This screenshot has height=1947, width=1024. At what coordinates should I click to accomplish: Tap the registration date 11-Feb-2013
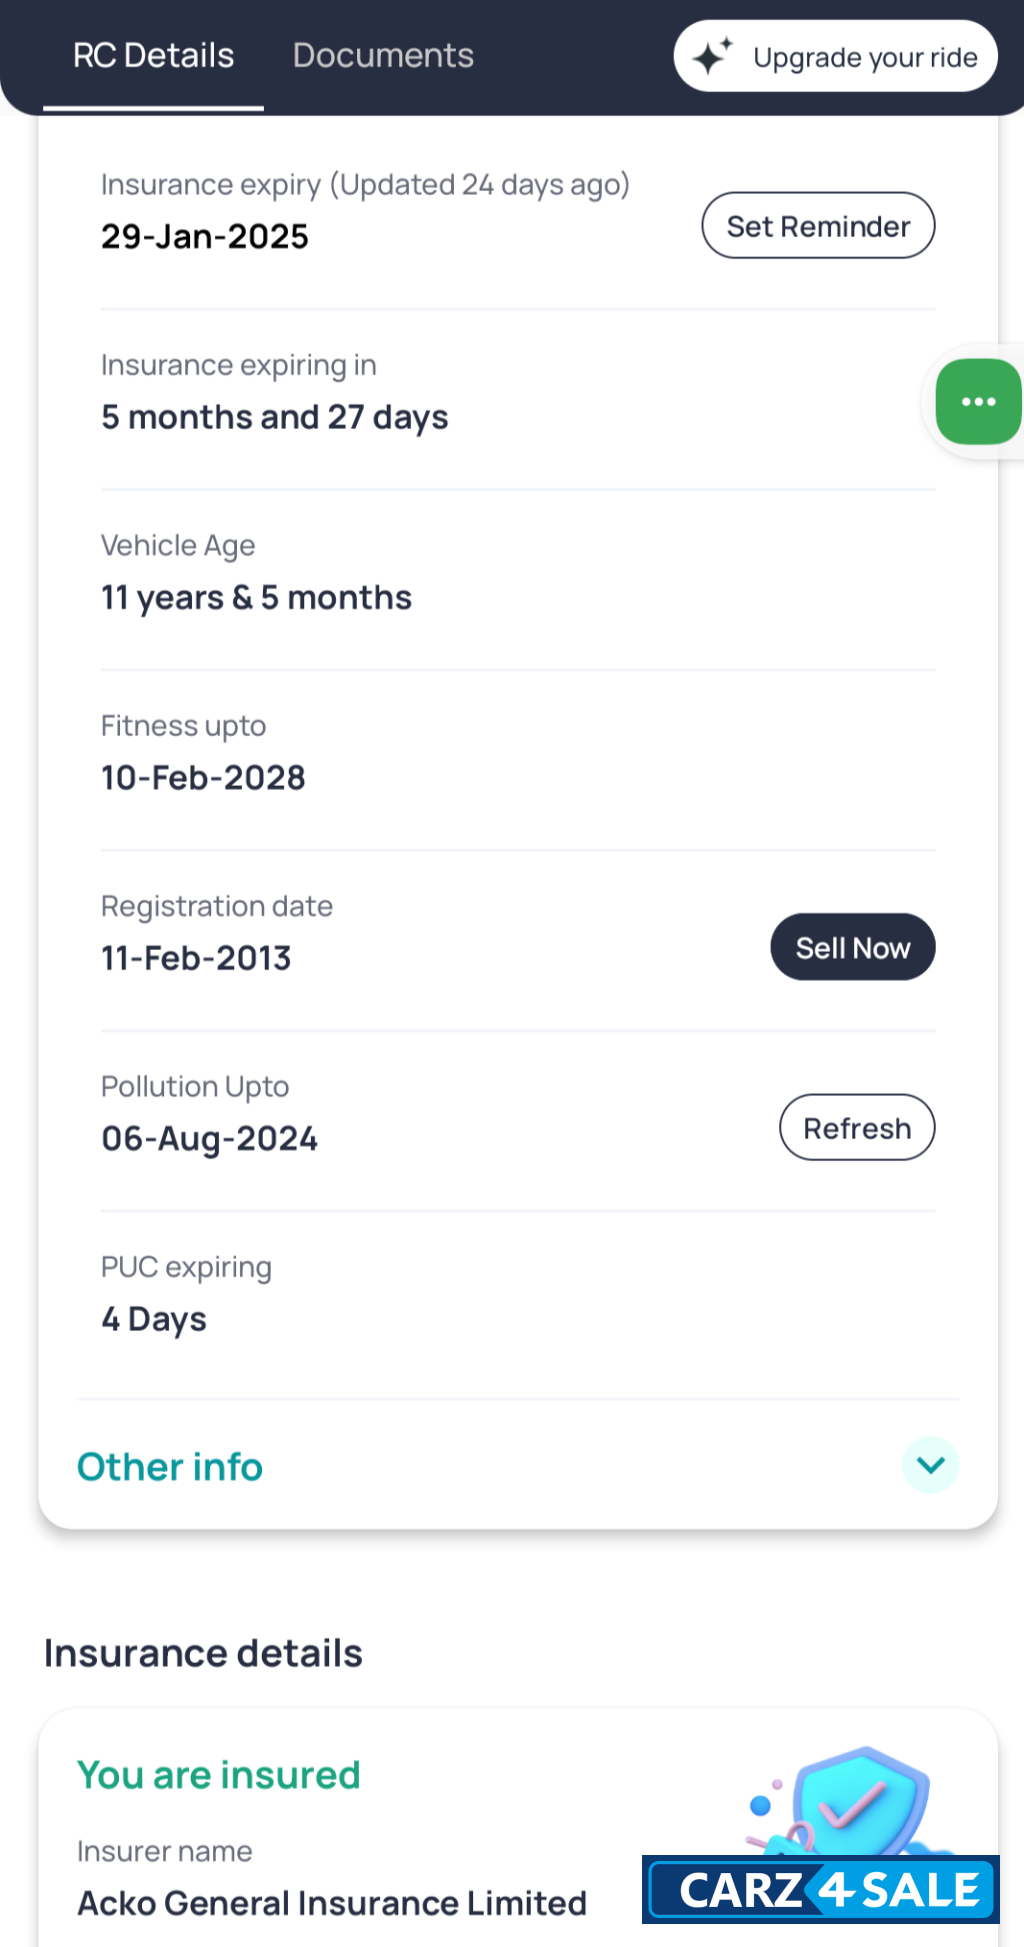(x=196, y=958)
